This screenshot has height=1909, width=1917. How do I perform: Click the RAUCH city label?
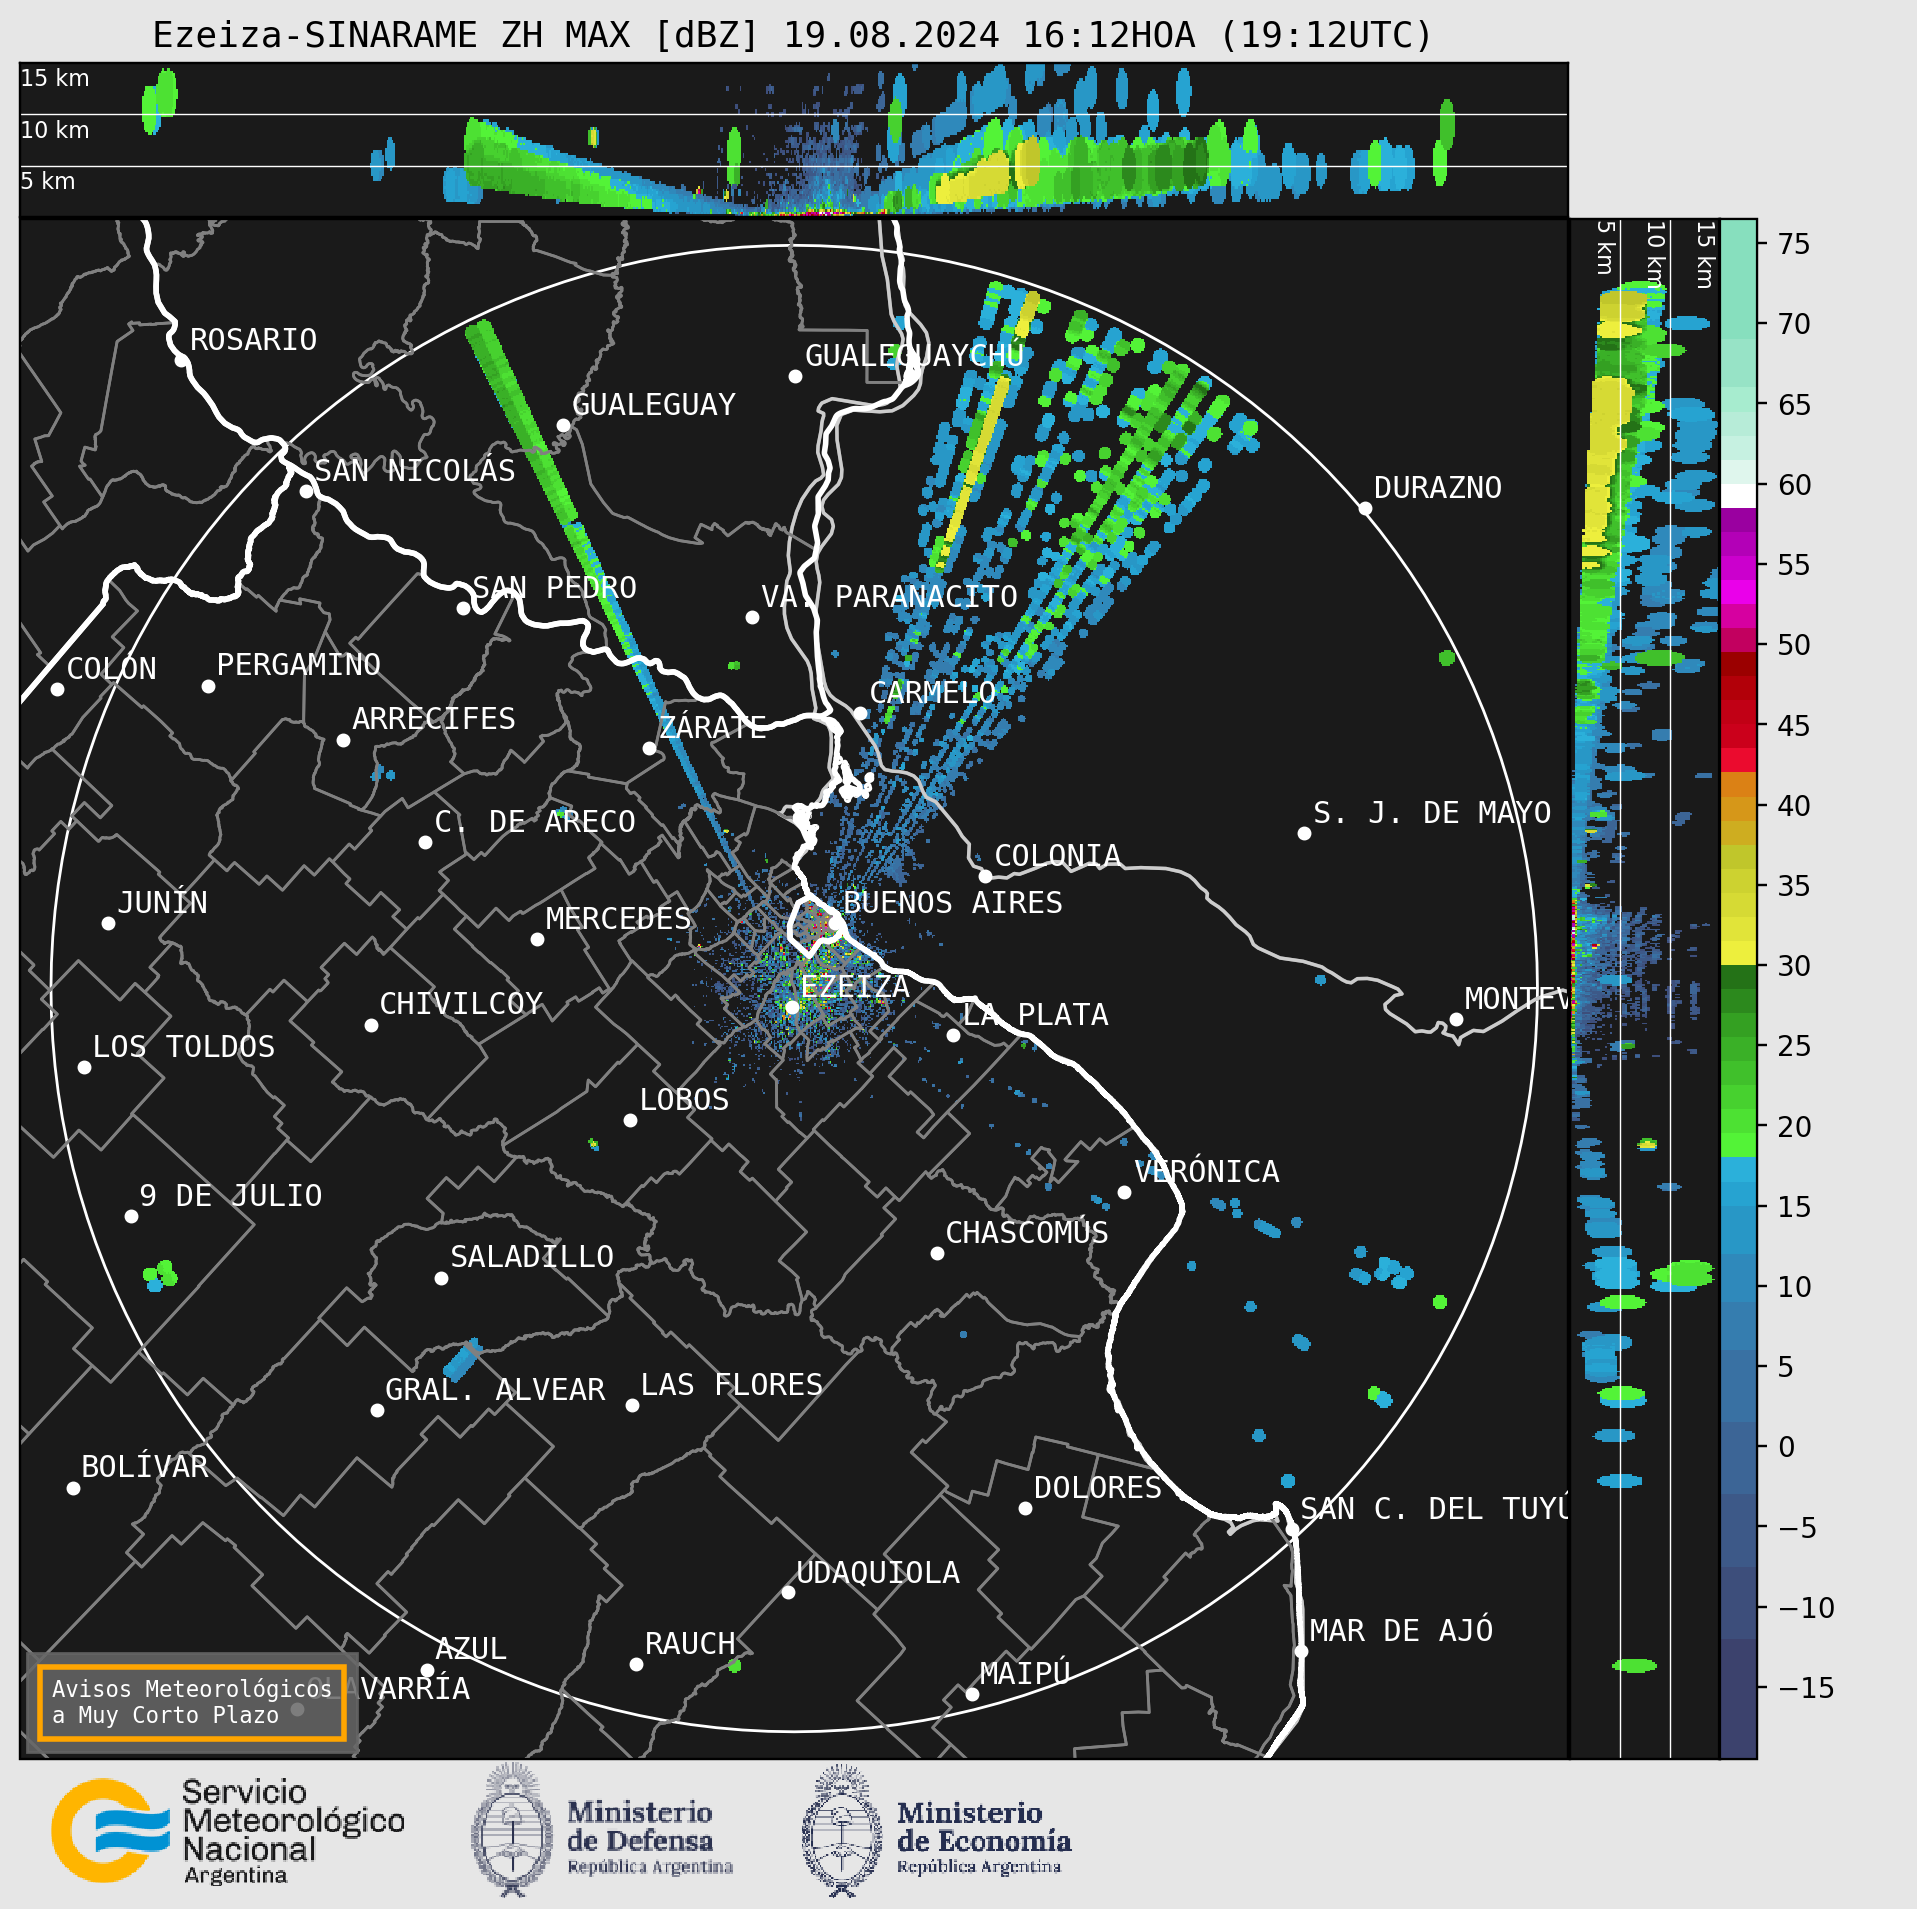(x=690, y=1644)
